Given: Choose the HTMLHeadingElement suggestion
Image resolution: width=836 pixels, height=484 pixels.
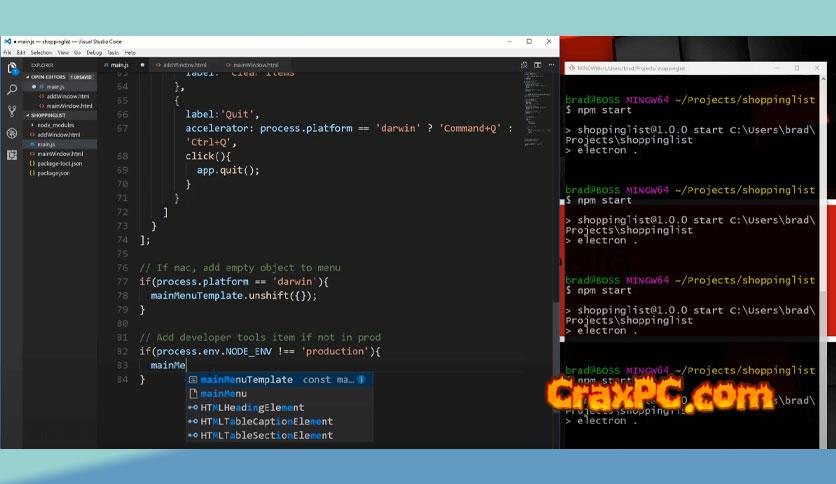Looking at the screenshot, I should [x=279, y=407].
